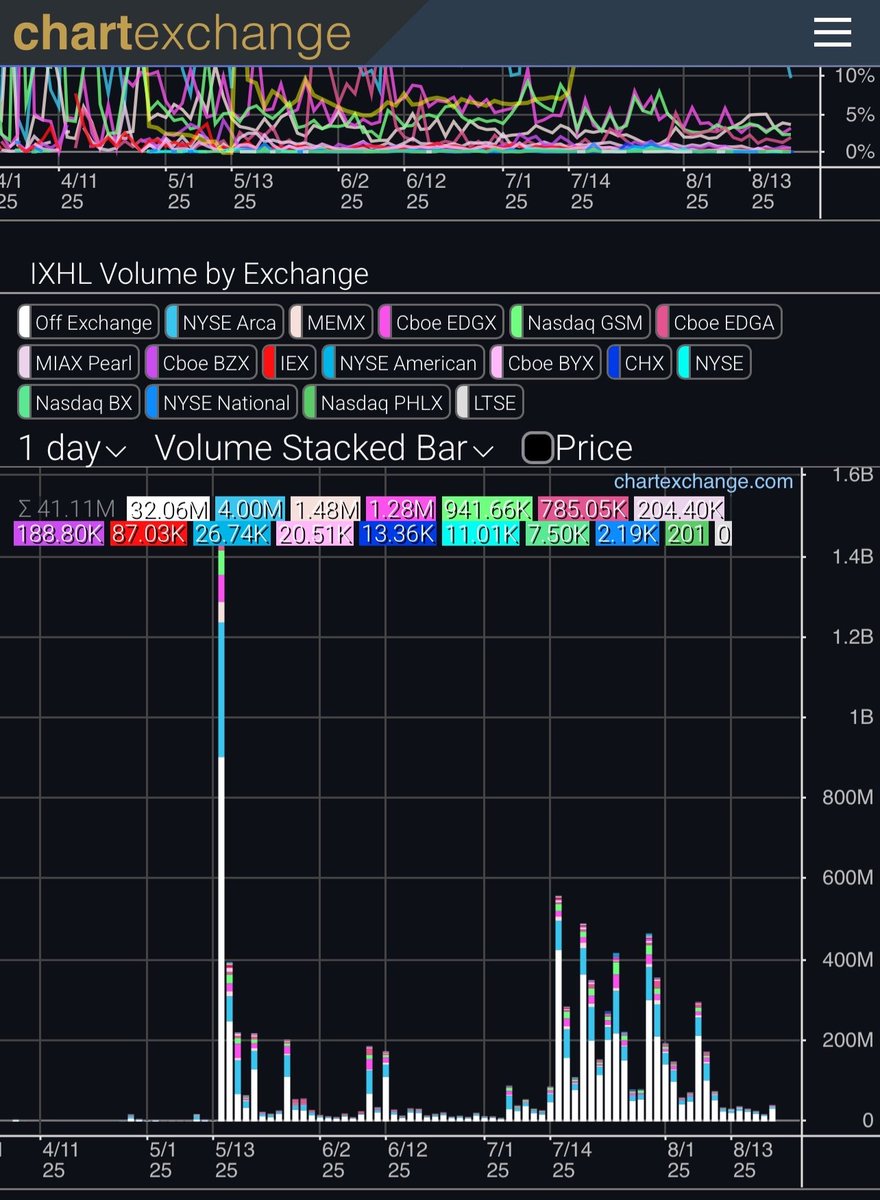880x1200 pixels.
Task: Click the 20.51K value label
Action: [x=315, y=533]
